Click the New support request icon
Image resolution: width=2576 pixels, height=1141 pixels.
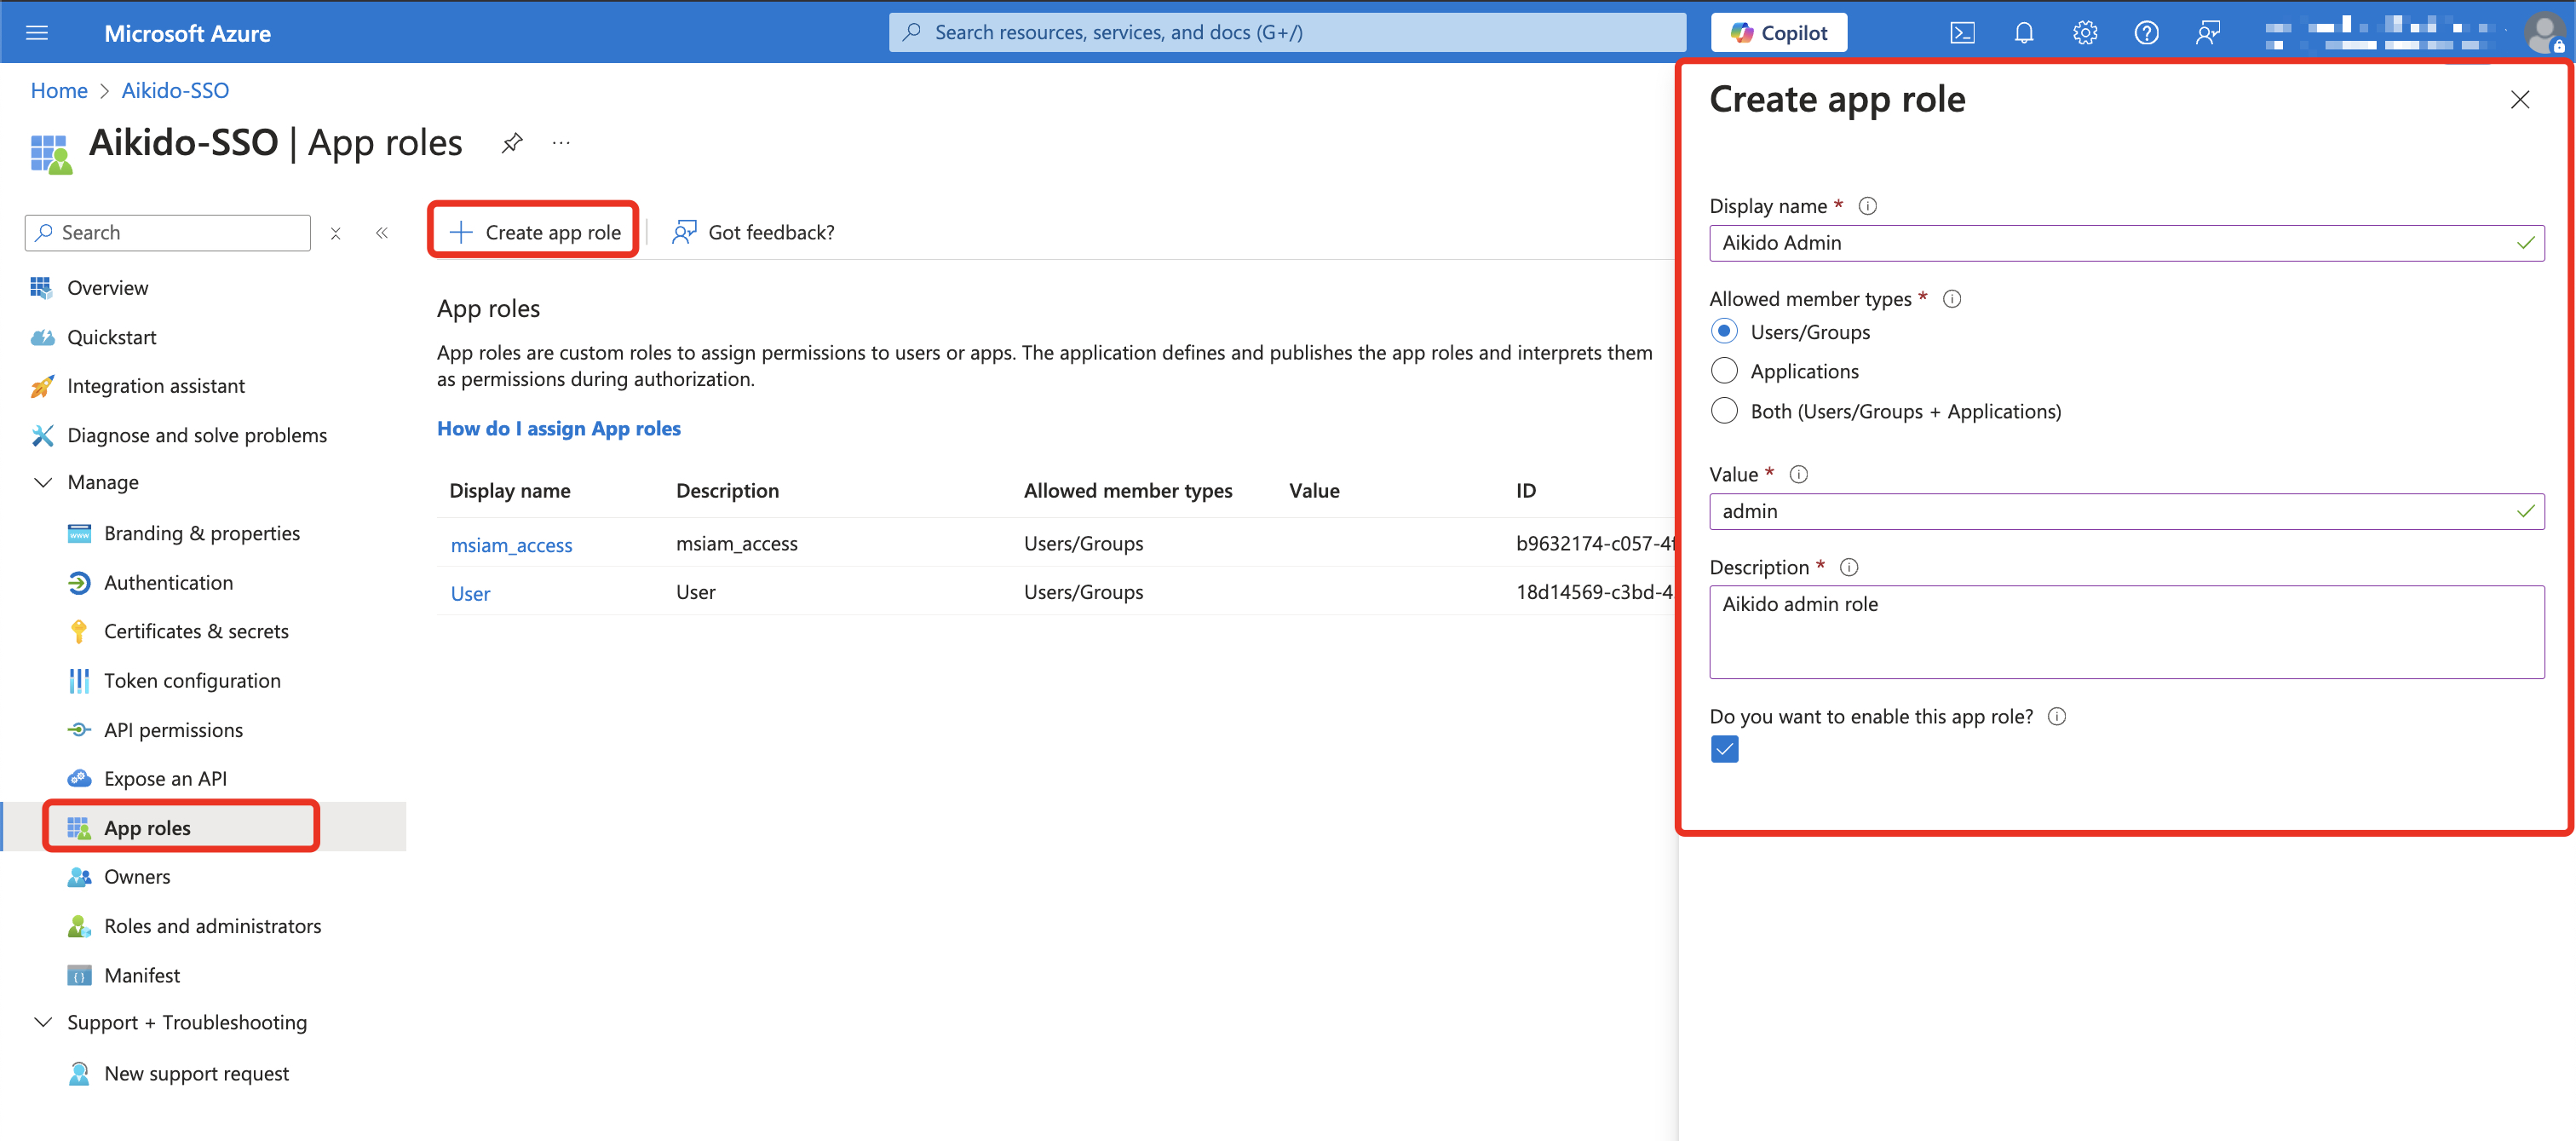click(x=79, y=1073)
